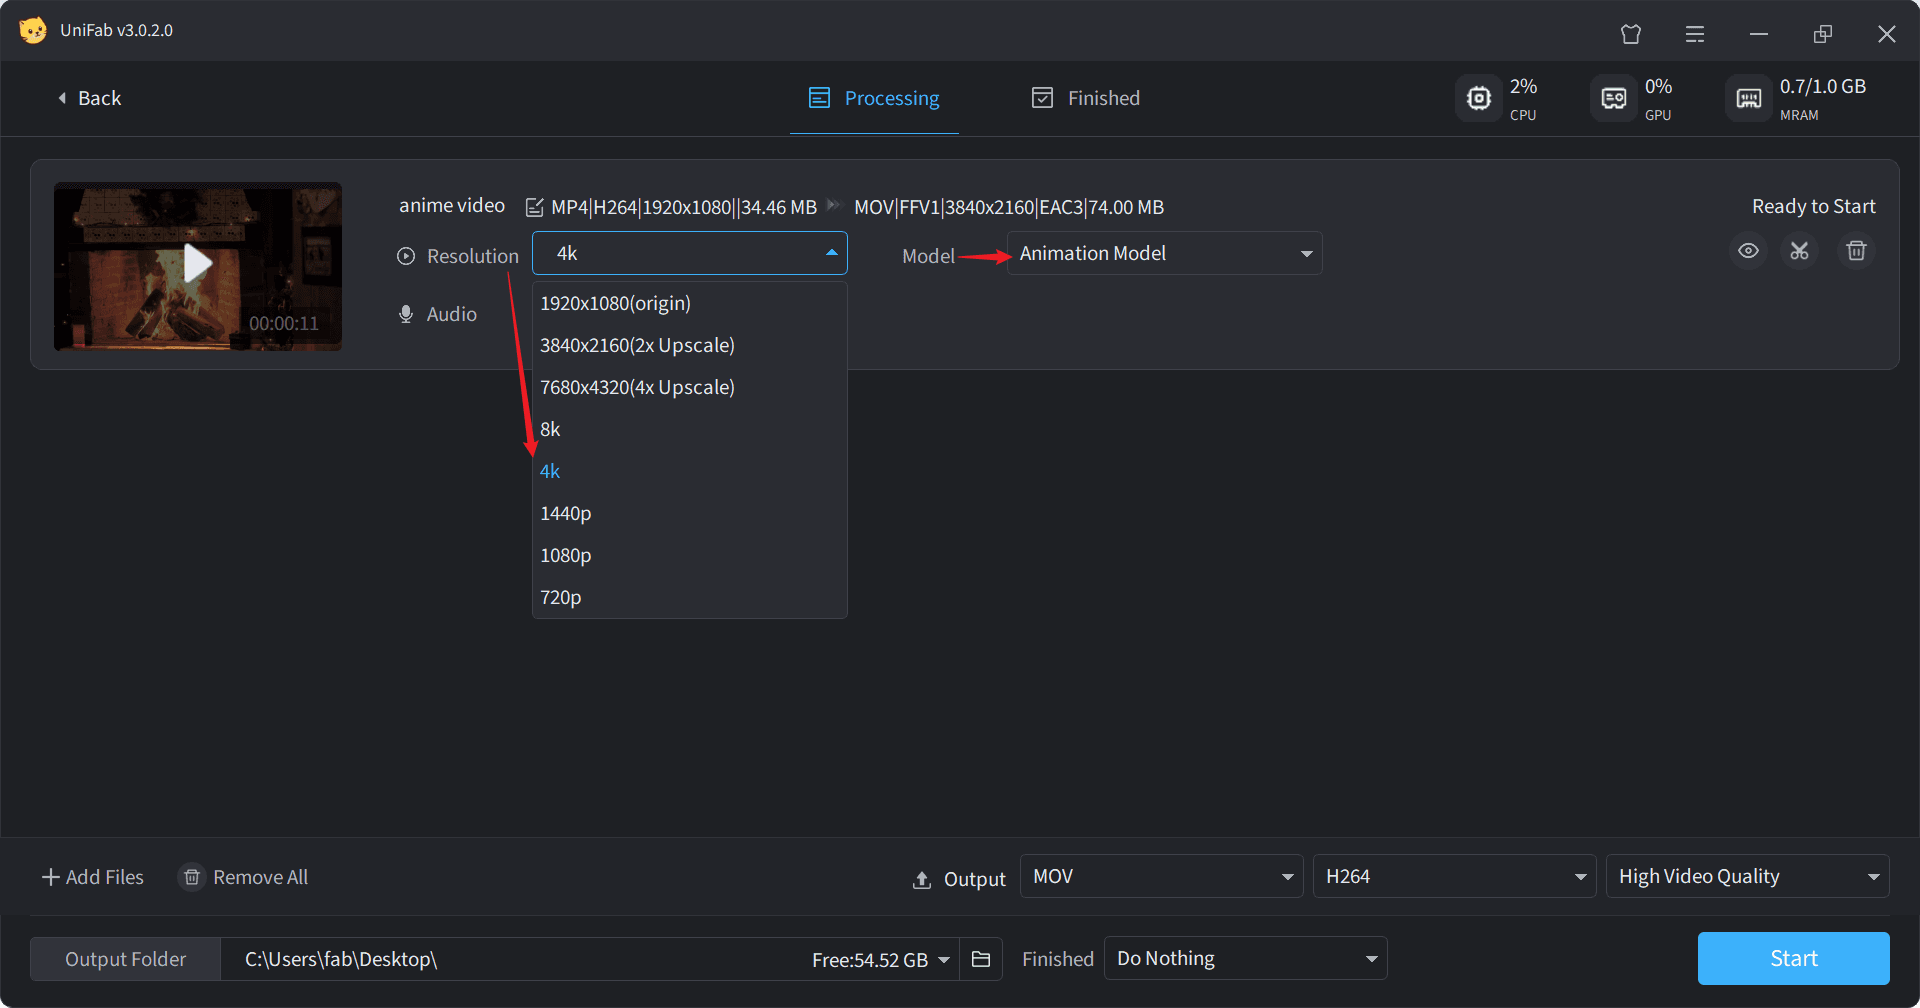The image size is (1920, 1008).
Task: Go Back to the previous screen
Action: coord(89,98)
